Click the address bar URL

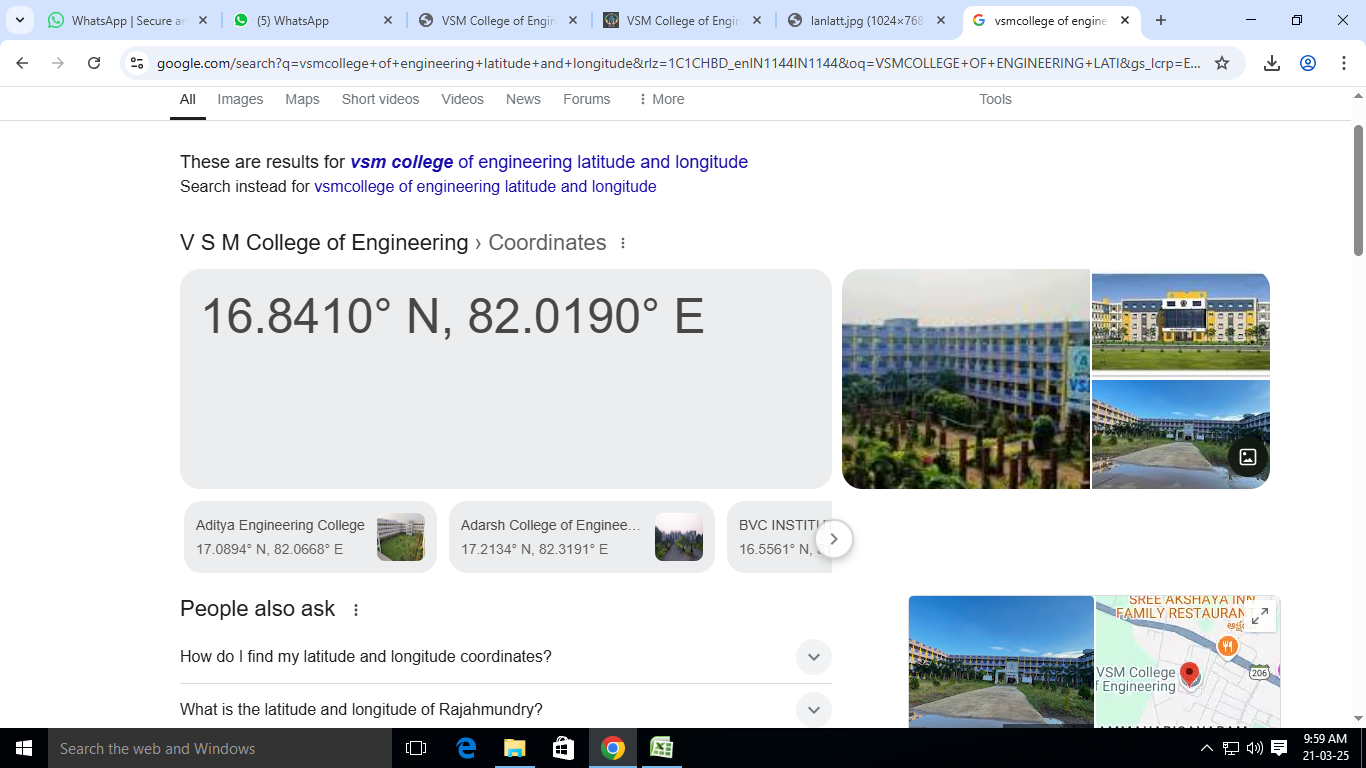point(679,63)
